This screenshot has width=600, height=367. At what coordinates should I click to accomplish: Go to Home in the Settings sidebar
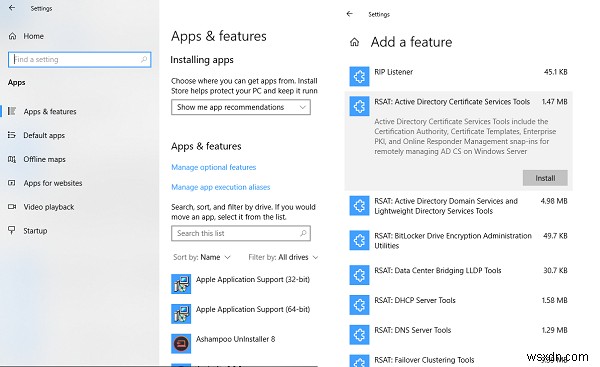pyautogui.click(x=33, y=36)
